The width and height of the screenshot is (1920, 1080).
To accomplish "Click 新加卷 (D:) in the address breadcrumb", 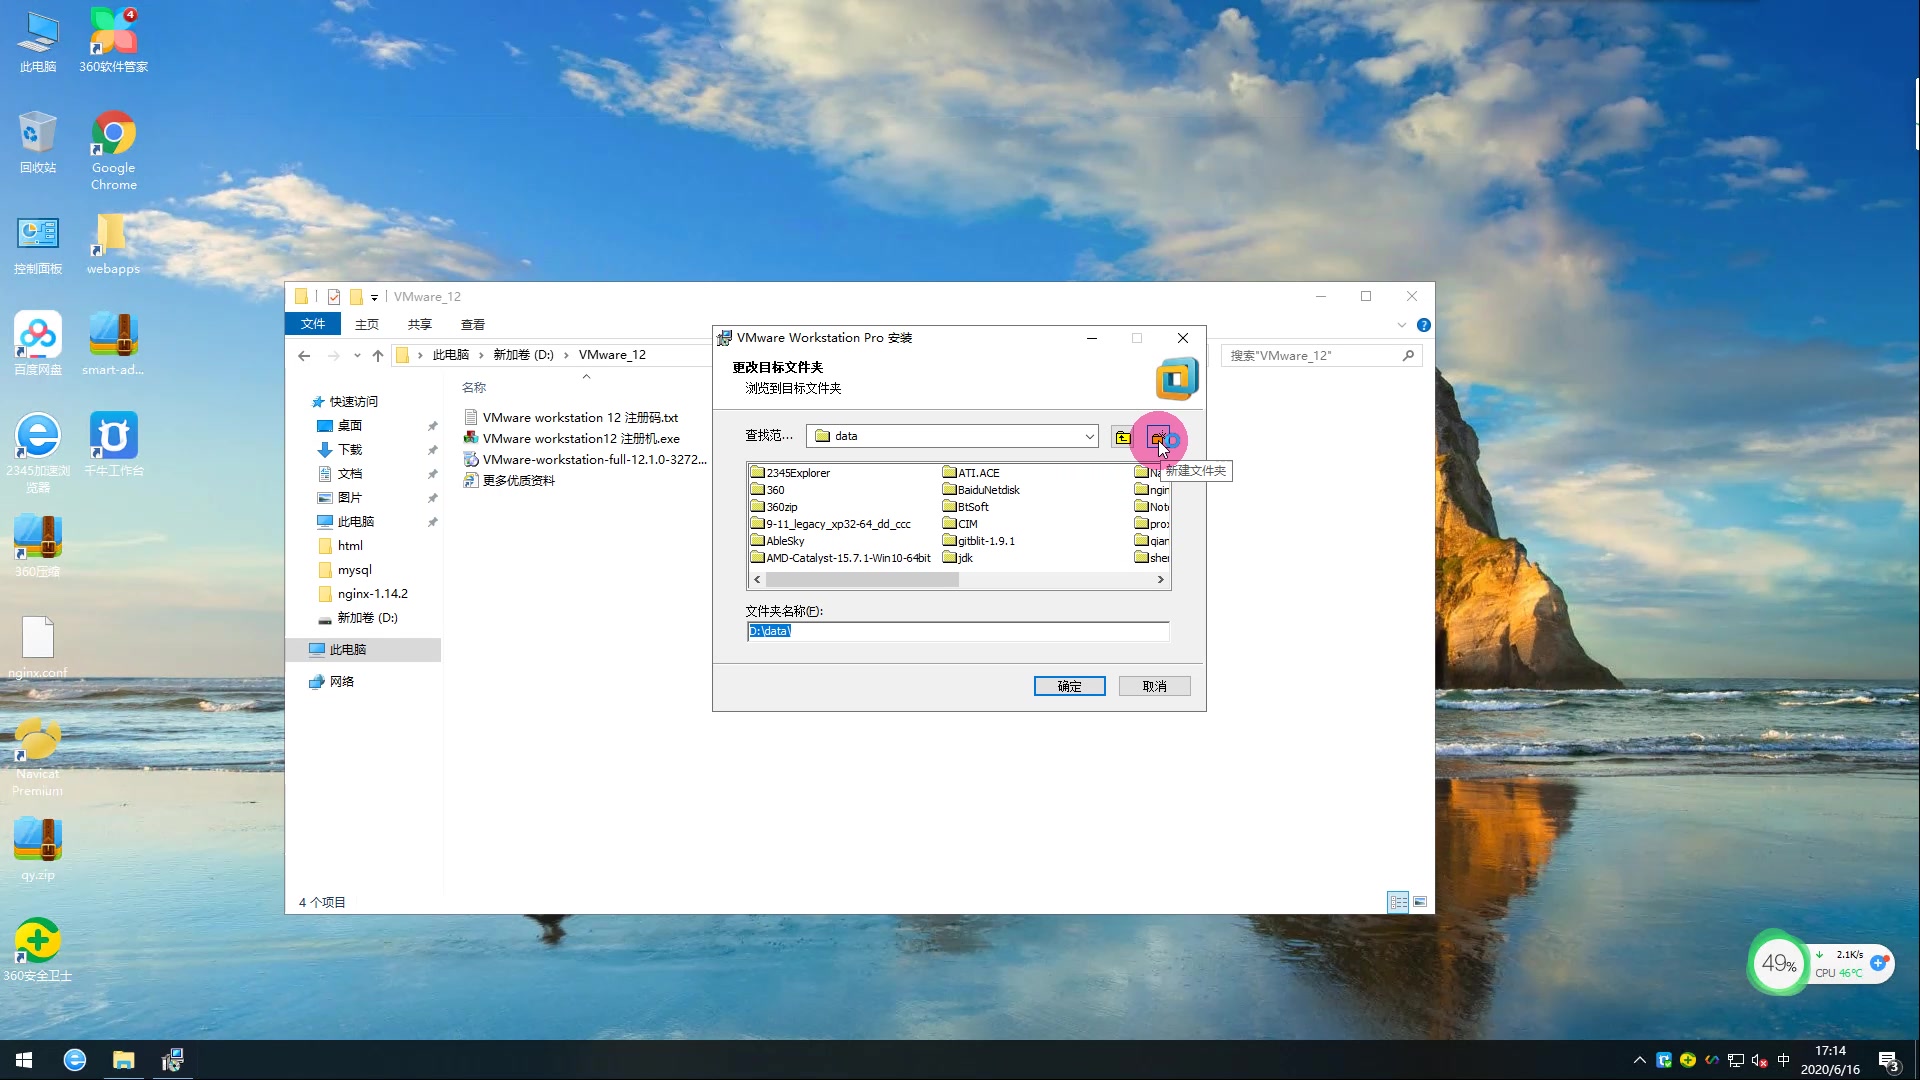I will click(523, 355).
